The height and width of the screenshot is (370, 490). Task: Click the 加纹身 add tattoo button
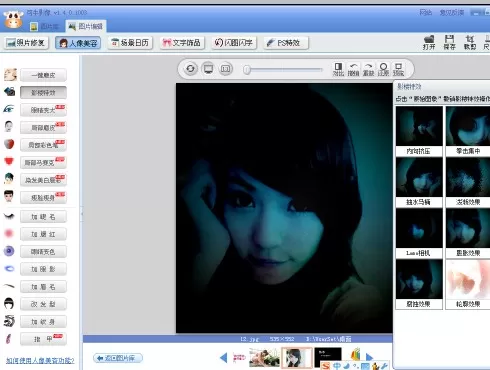pyautogui.click(x=43, y=322)
